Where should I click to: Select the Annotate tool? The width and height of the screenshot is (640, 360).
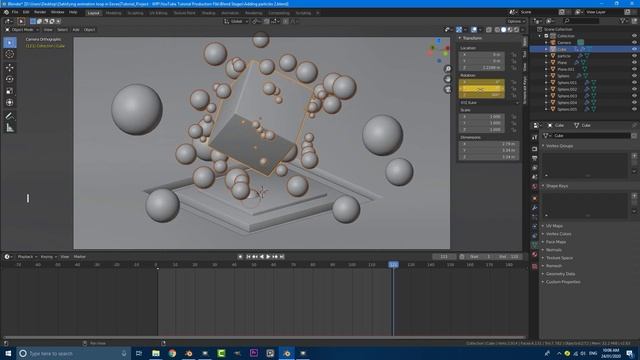[10, 116]
